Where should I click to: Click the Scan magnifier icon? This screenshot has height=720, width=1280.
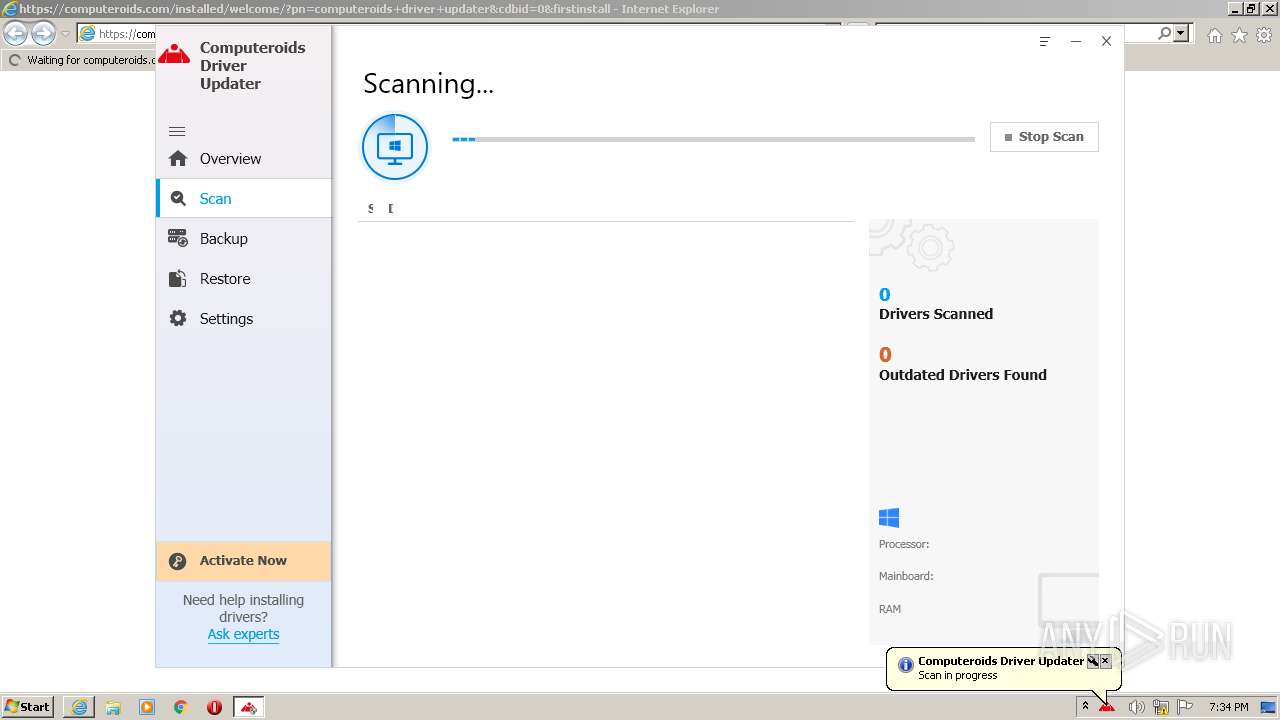tap(178, 198)
